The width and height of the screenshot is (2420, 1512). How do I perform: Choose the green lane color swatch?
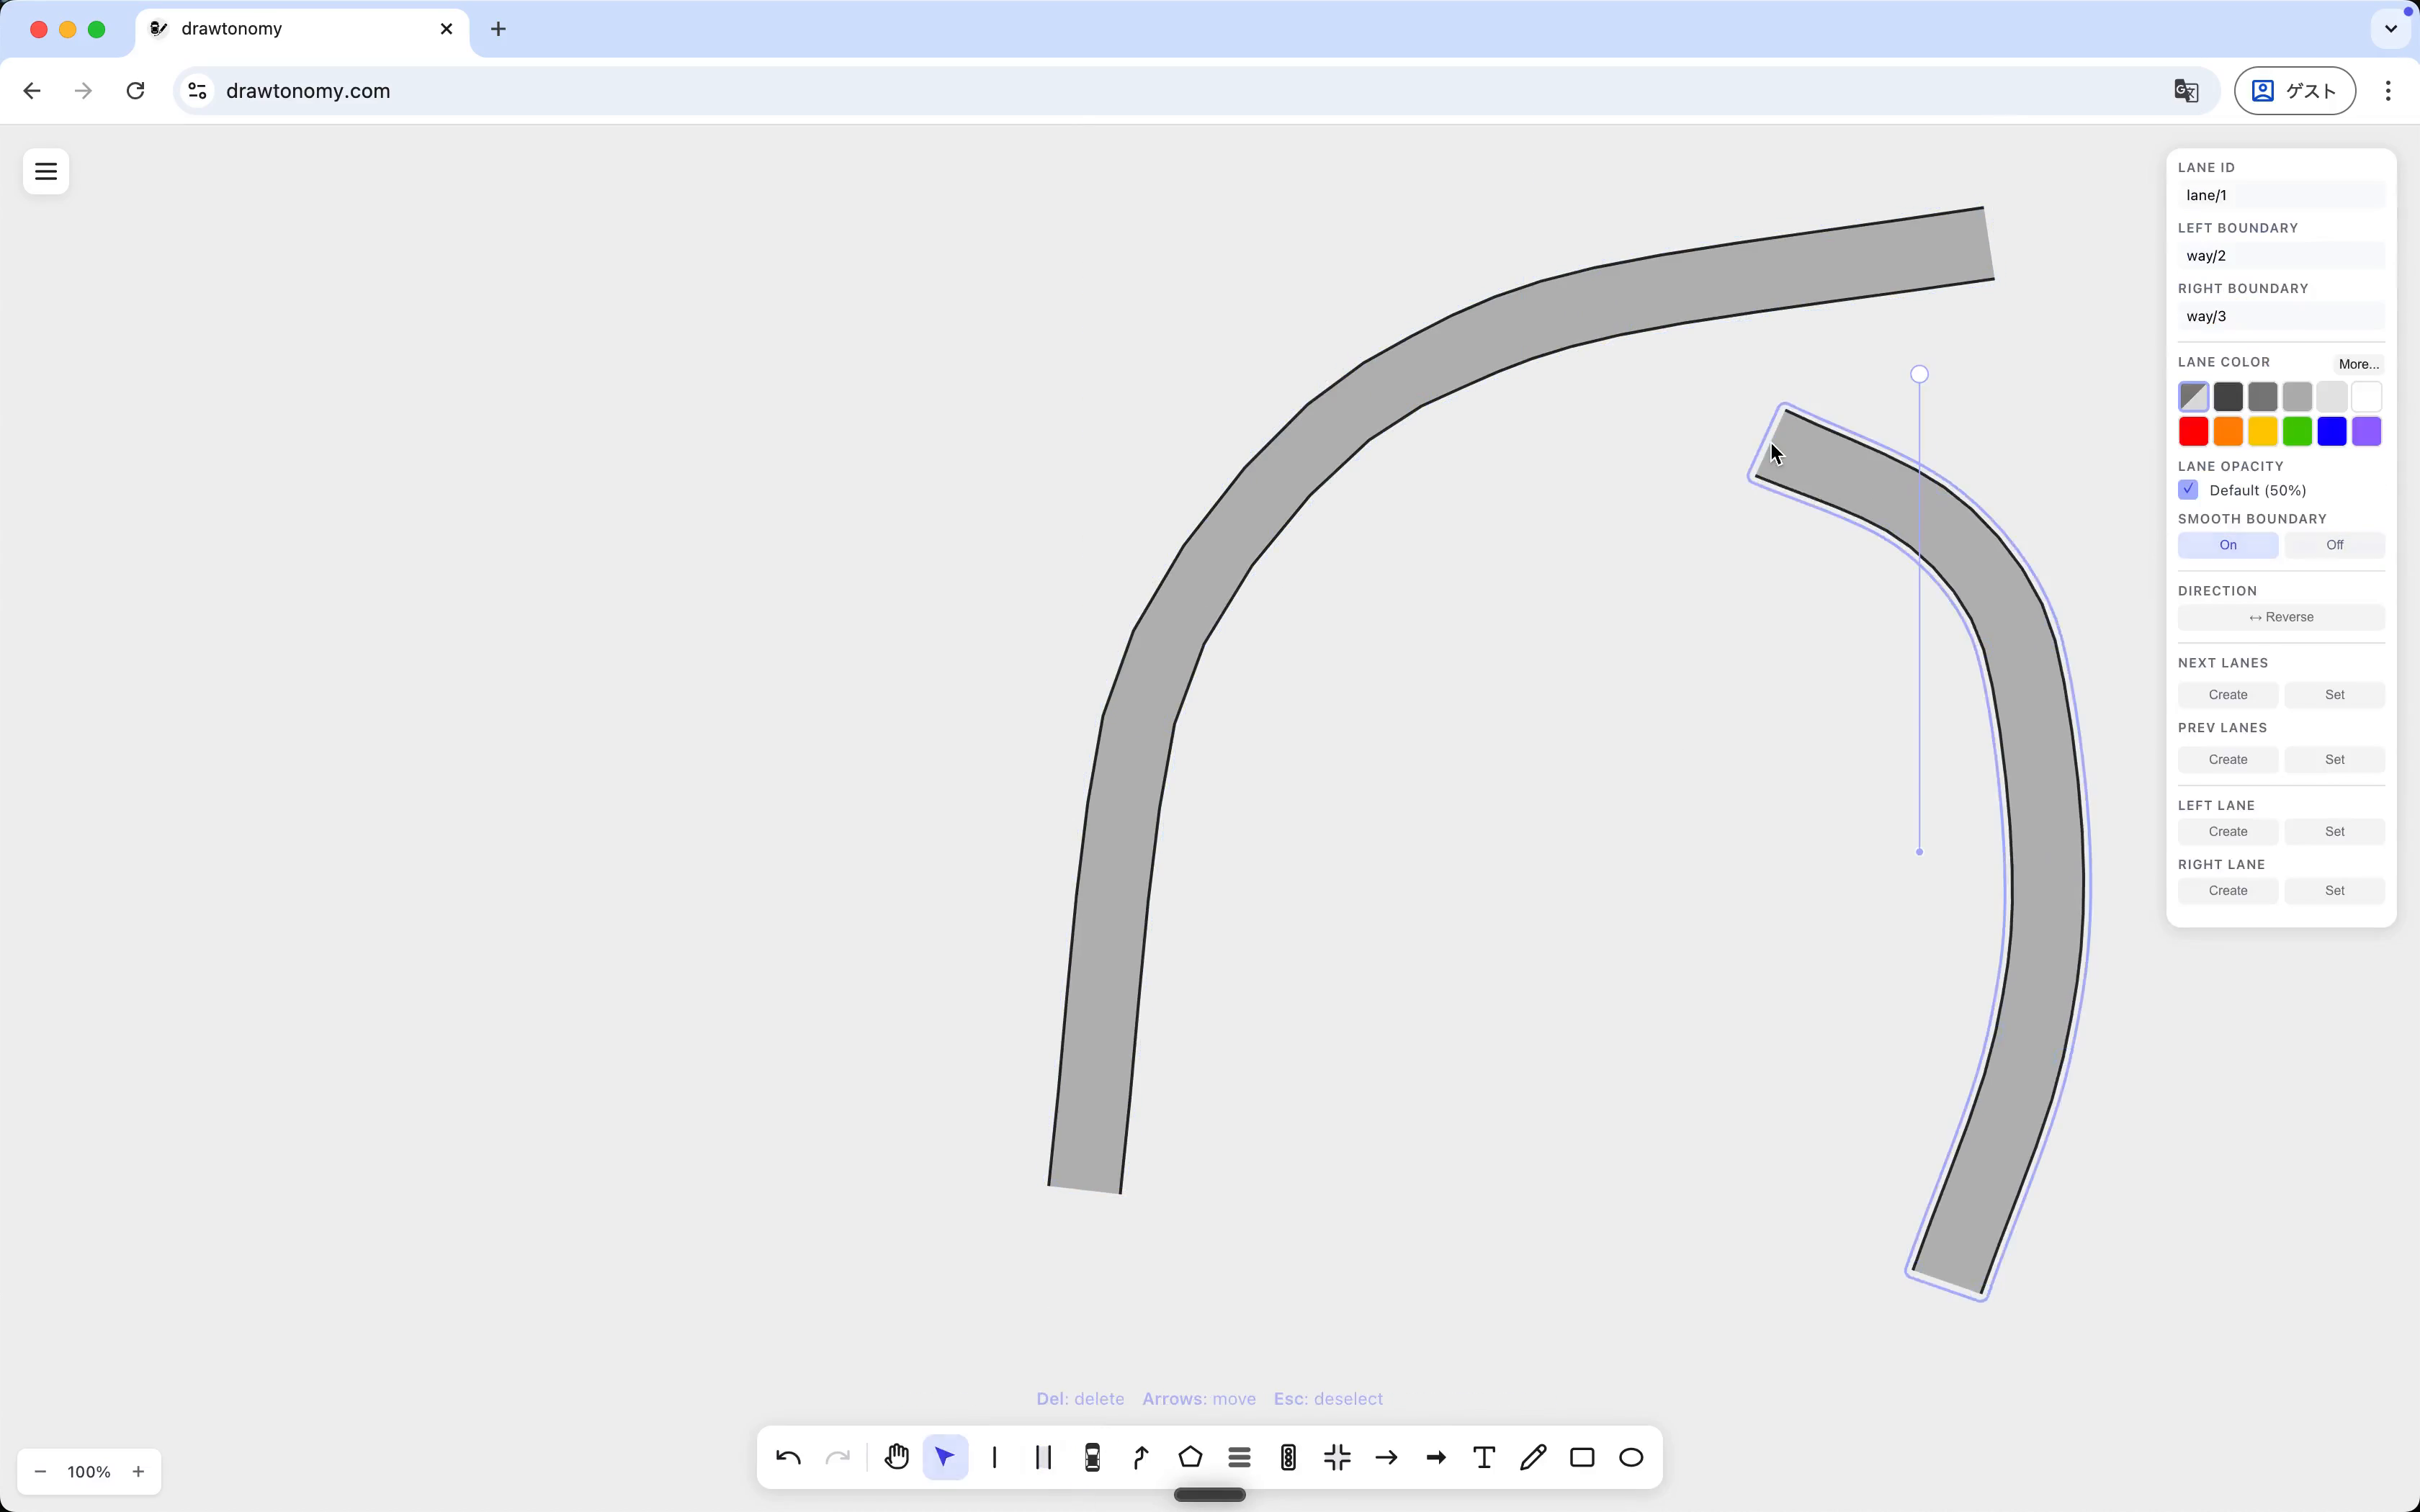click(2297, 432)
